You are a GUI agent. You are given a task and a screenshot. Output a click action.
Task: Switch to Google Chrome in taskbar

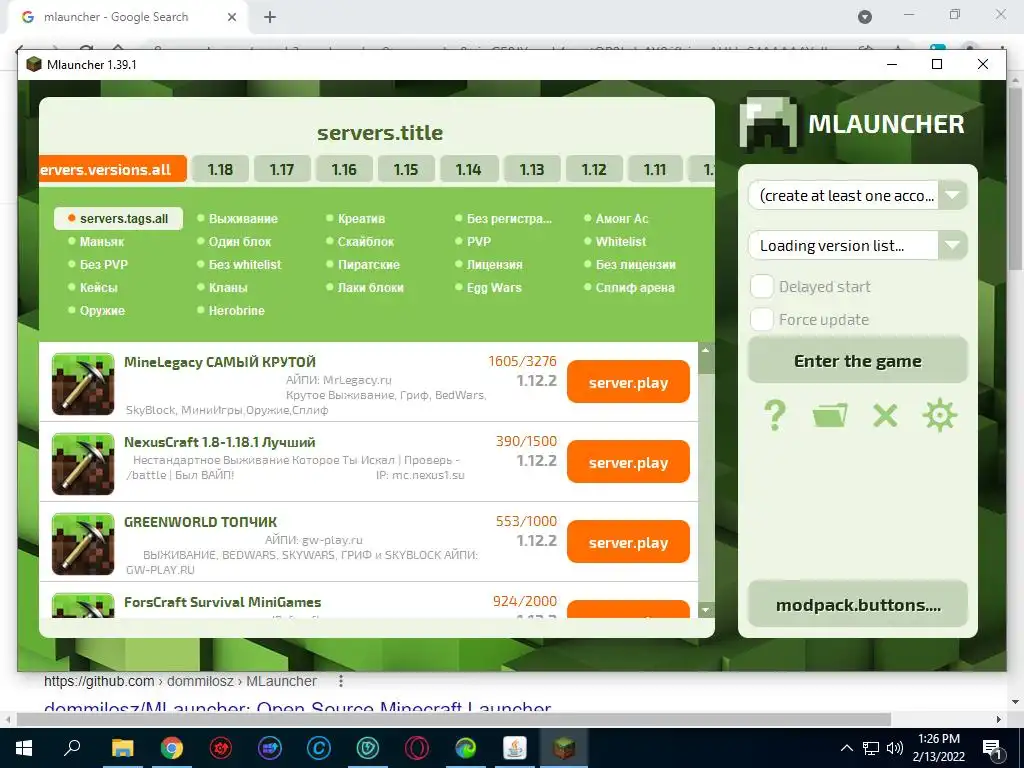pos(172,748)
